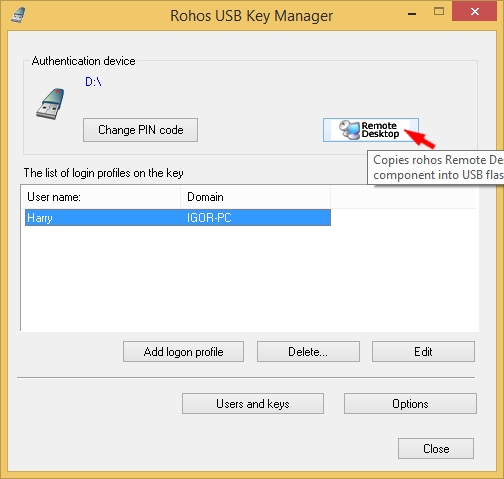504x479 pixels.
Task: Edit the selected login profile
Action: [423, 351]
